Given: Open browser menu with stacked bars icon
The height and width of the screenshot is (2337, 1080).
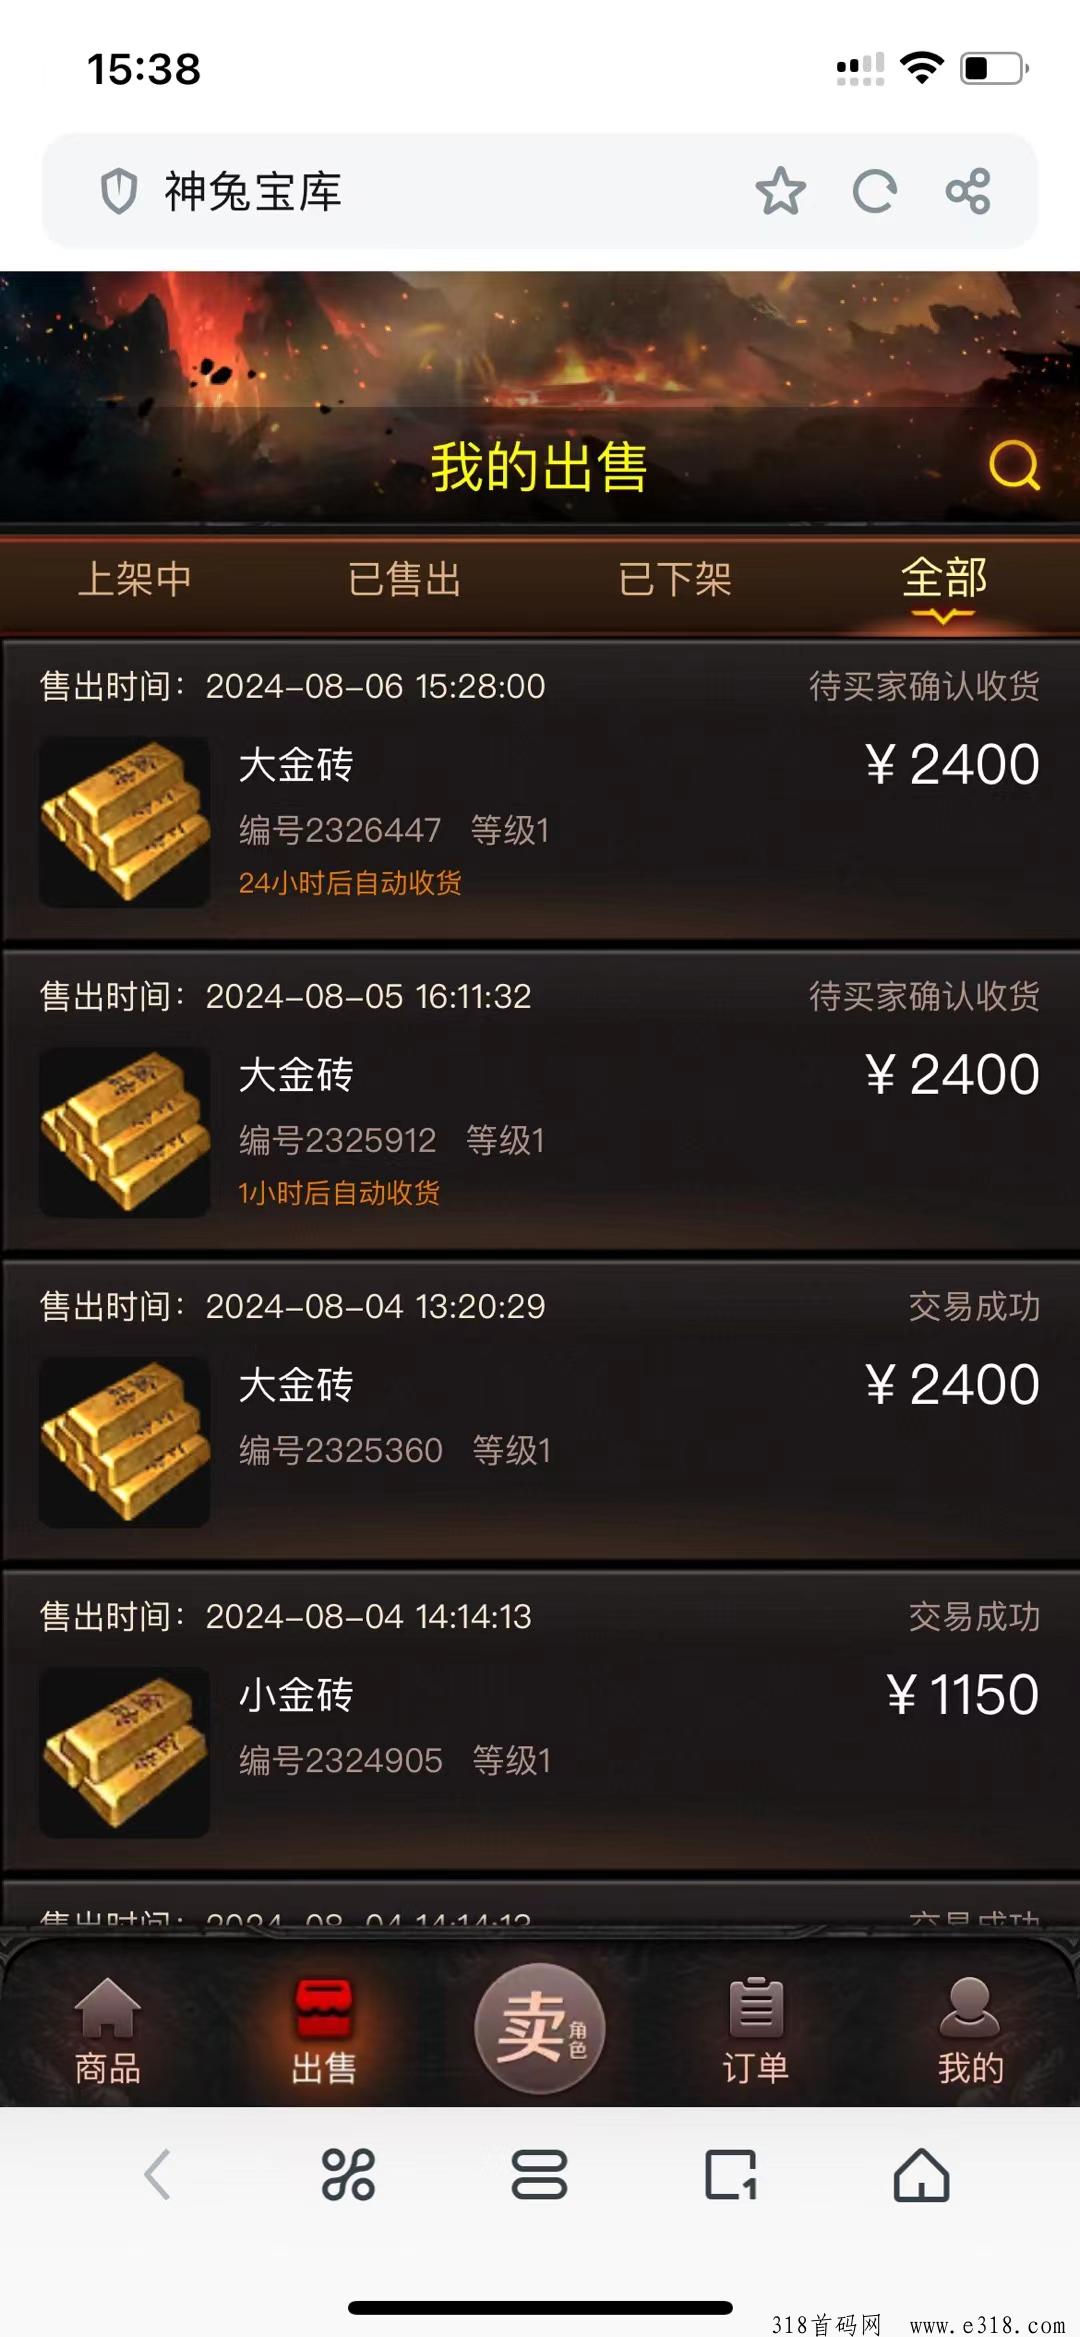Looking at the screenshot, I should (x=540, y=2174).
